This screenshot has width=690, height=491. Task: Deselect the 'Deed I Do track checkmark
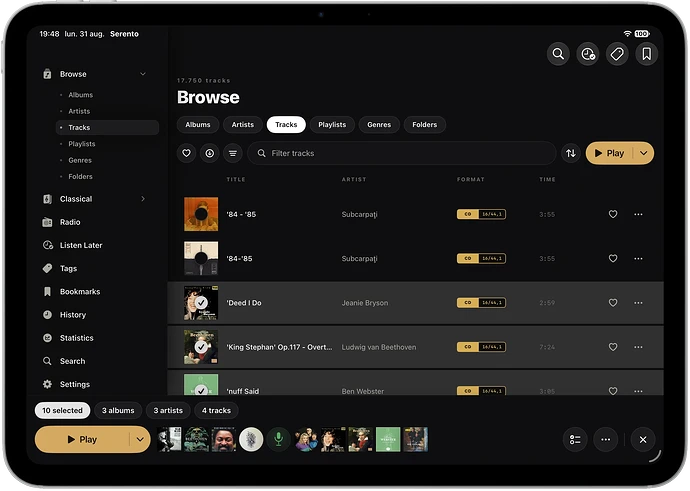(x=201, y=303)
